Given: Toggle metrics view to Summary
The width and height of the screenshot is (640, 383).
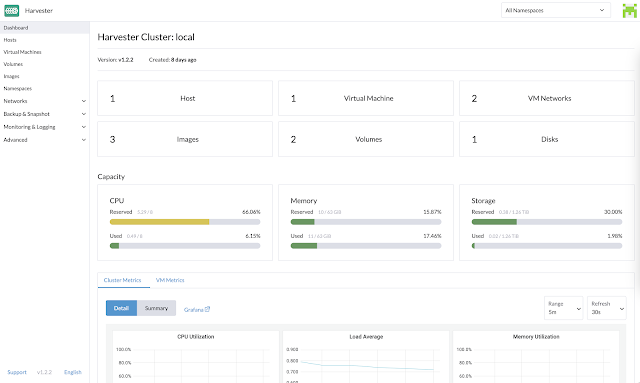Looking at the screenshot, I should (x=156, y=308).
